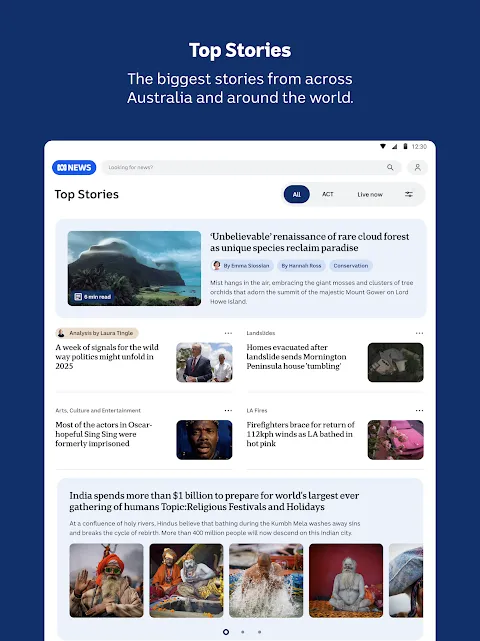Select the All filter pill
480x641 pixels.
[296, 194]
